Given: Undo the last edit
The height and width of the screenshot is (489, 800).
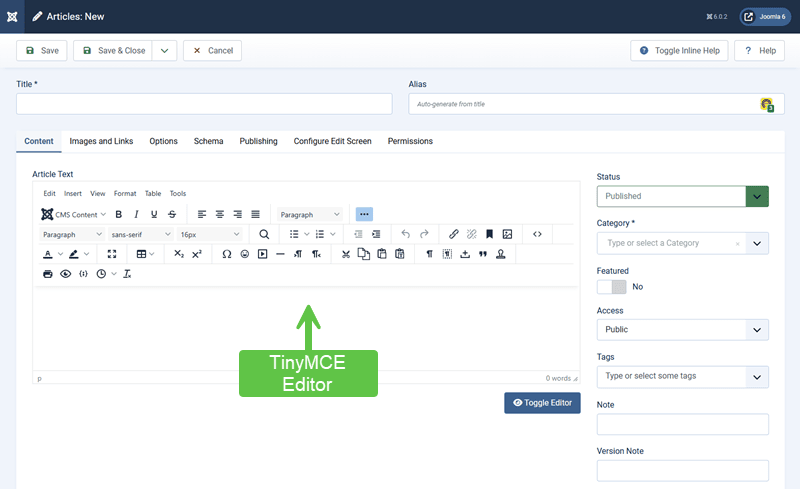Looking at the screenshot, I should pyautogui.click(x=406, y=234).
